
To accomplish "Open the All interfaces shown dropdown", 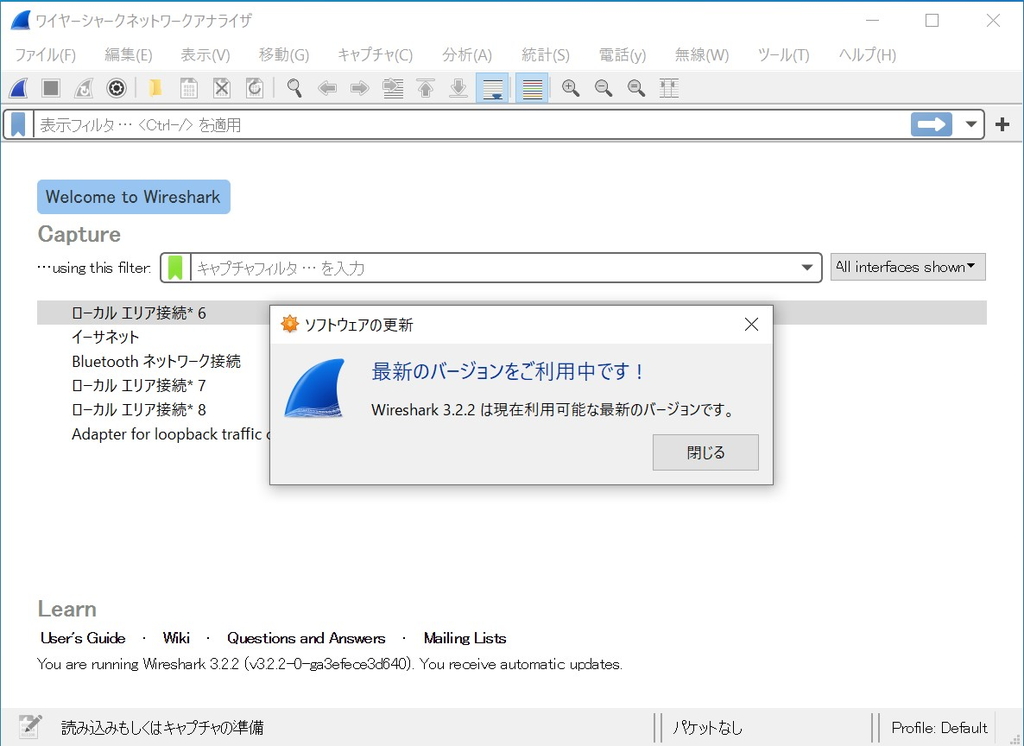I will [907, 267].
